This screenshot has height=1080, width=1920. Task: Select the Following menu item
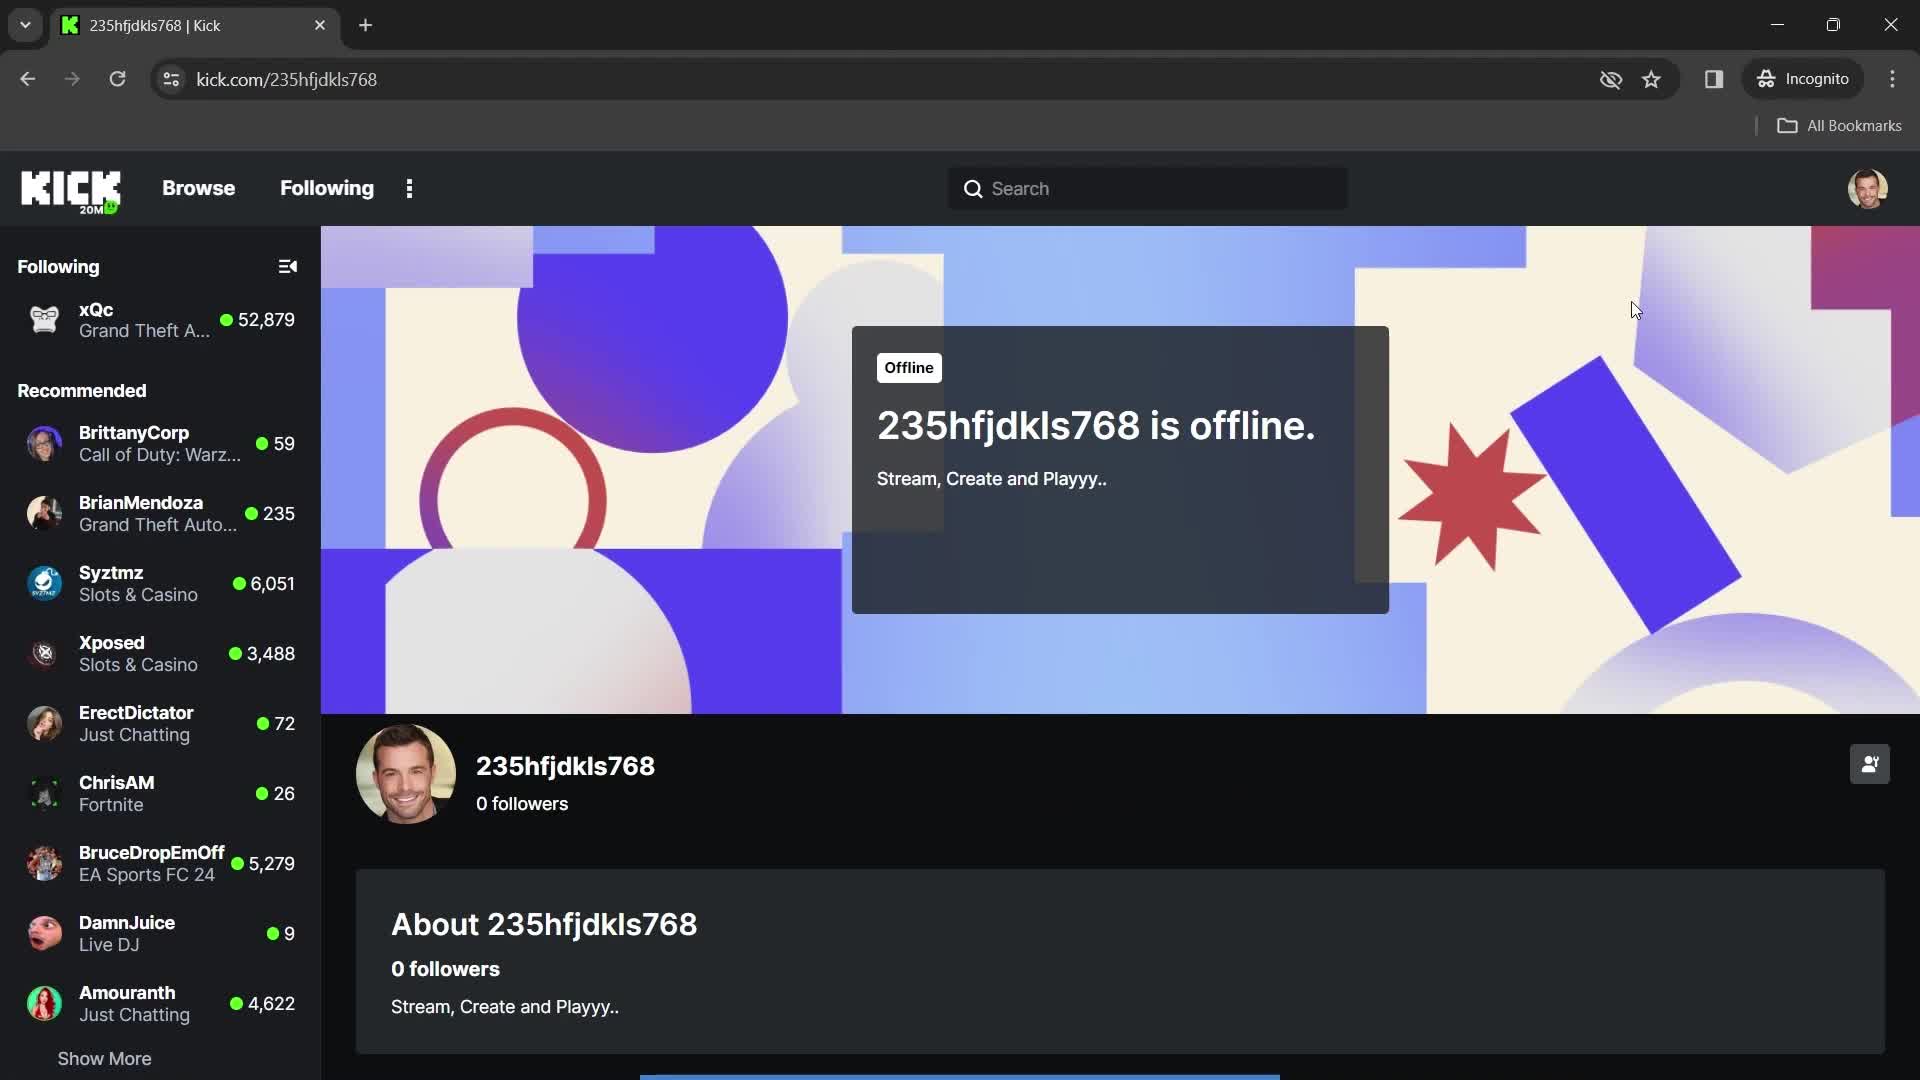tap(327, 187)
